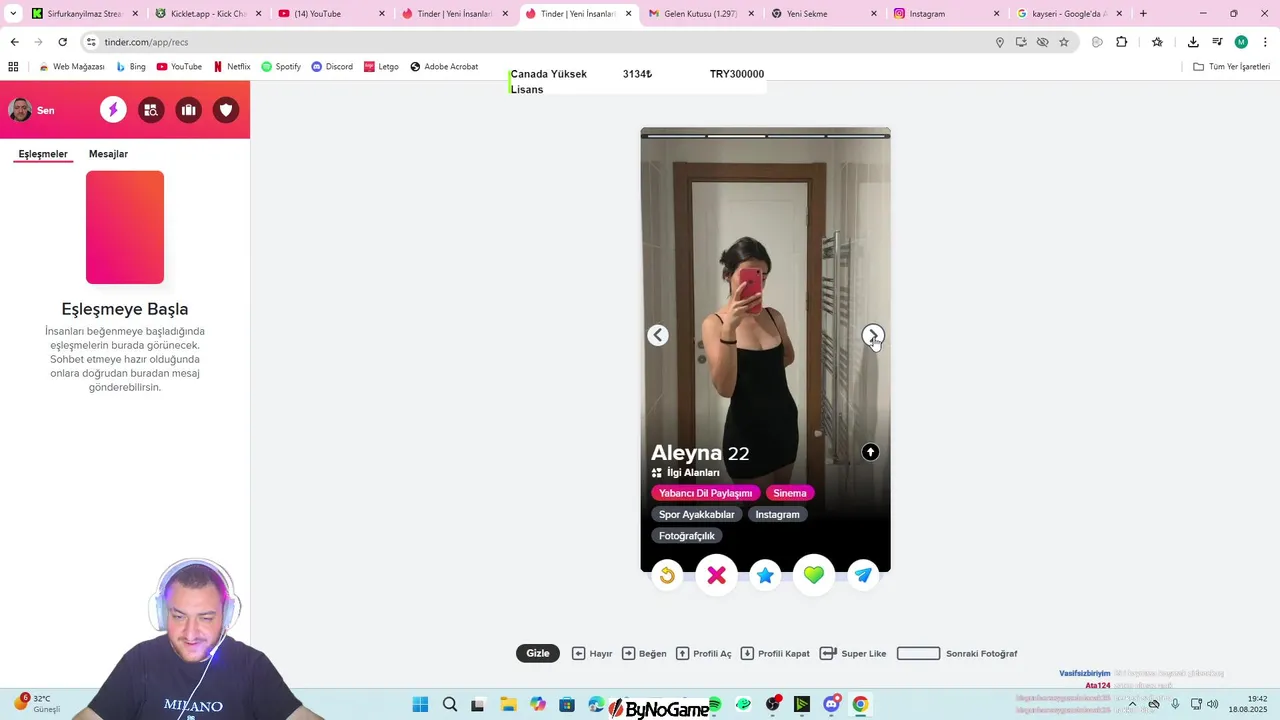
Task: Switch to the Eşleşmeler tab
Action: click(43, 154)
